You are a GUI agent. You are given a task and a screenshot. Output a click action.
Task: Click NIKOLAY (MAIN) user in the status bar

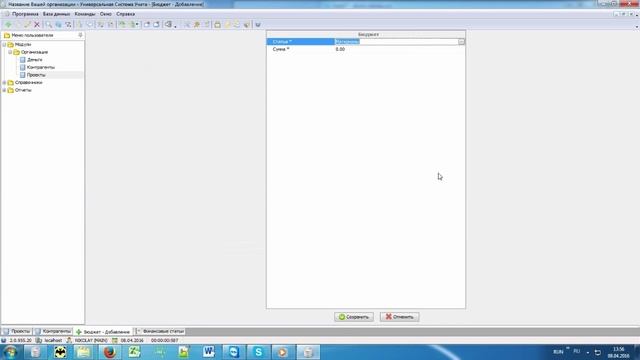pyautogui.click(x=91, y=340)
